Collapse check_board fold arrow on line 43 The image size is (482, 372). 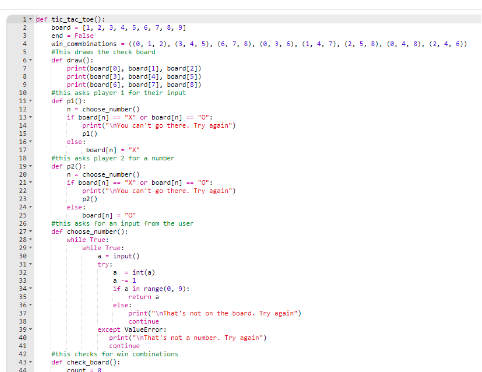click(31, 362)
